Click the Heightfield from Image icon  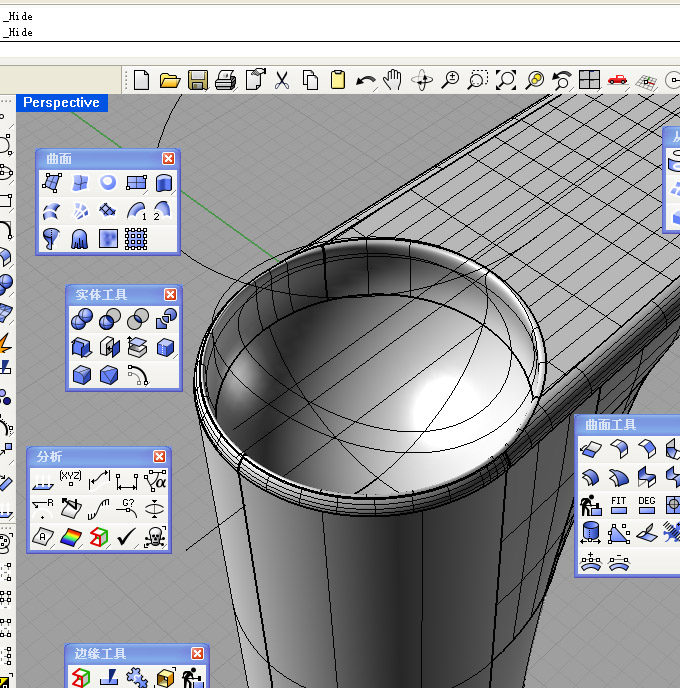108,239
